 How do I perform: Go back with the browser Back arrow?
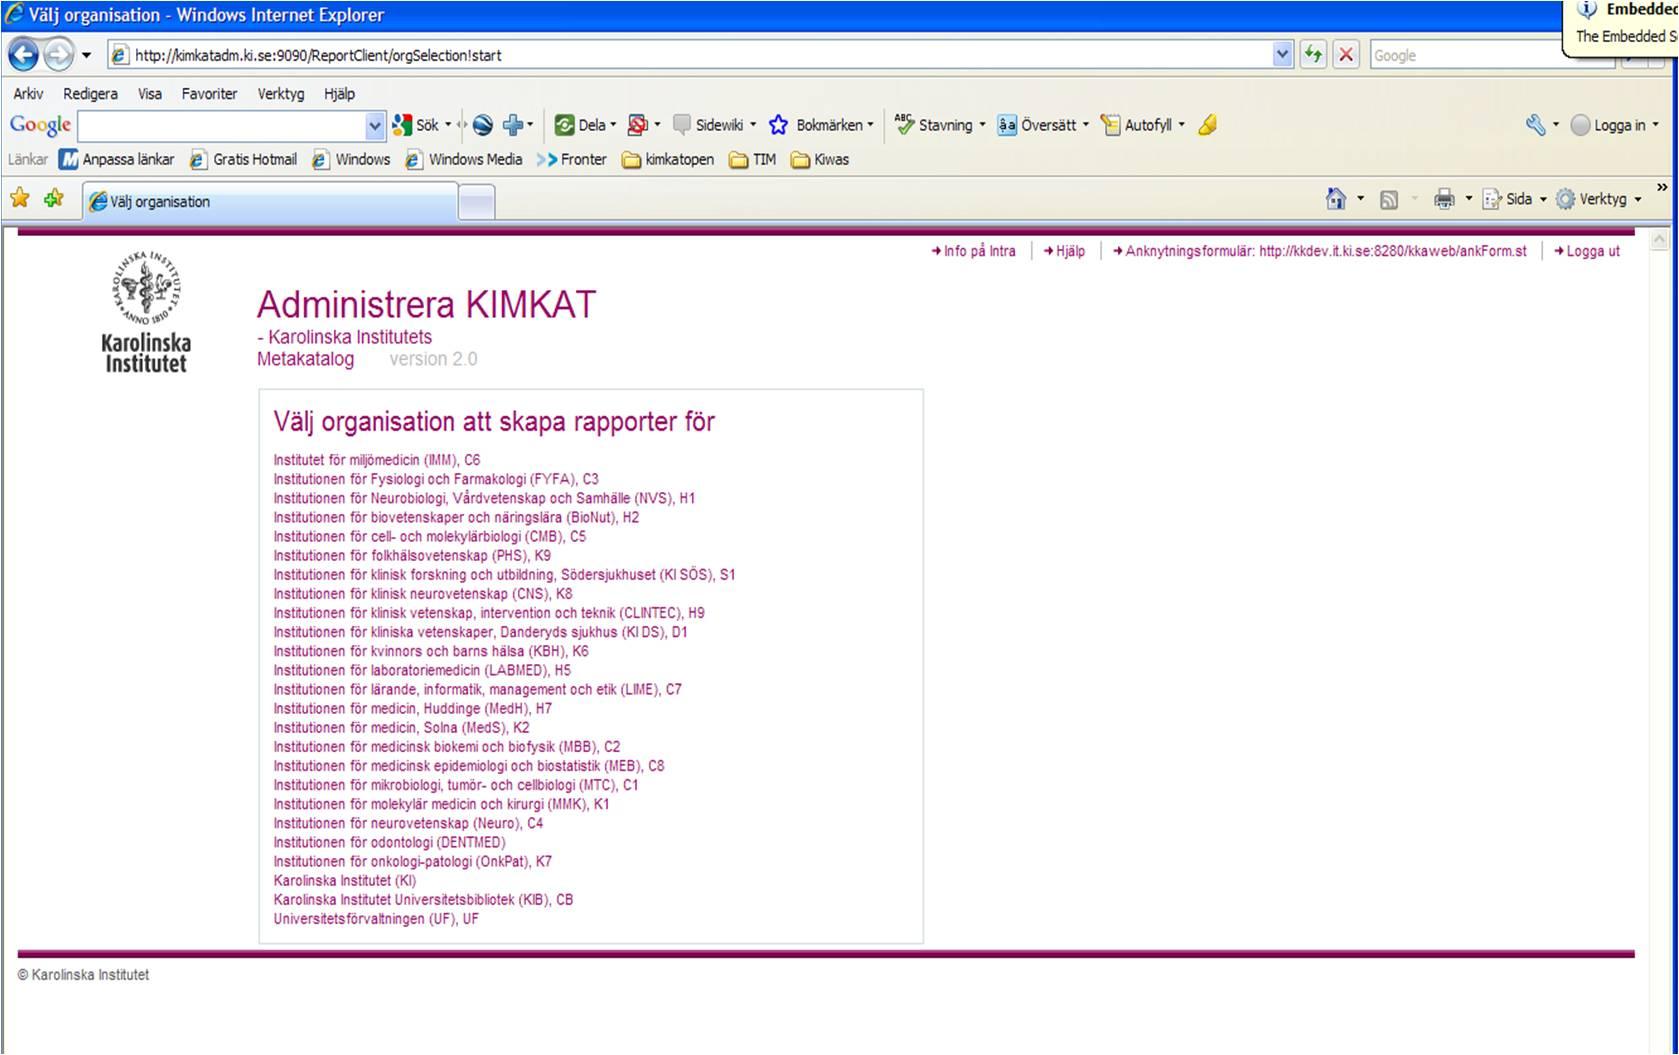tap(23, 54)
